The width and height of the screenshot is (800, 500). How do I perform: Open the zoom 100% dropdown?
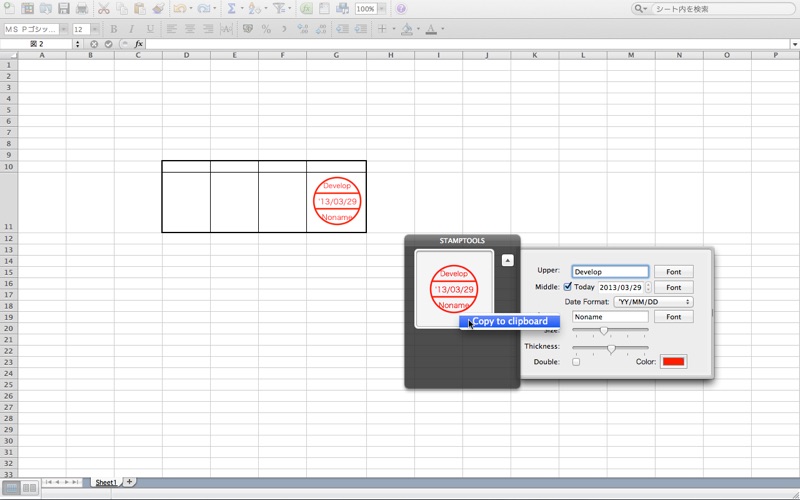[x=382, y=9]
